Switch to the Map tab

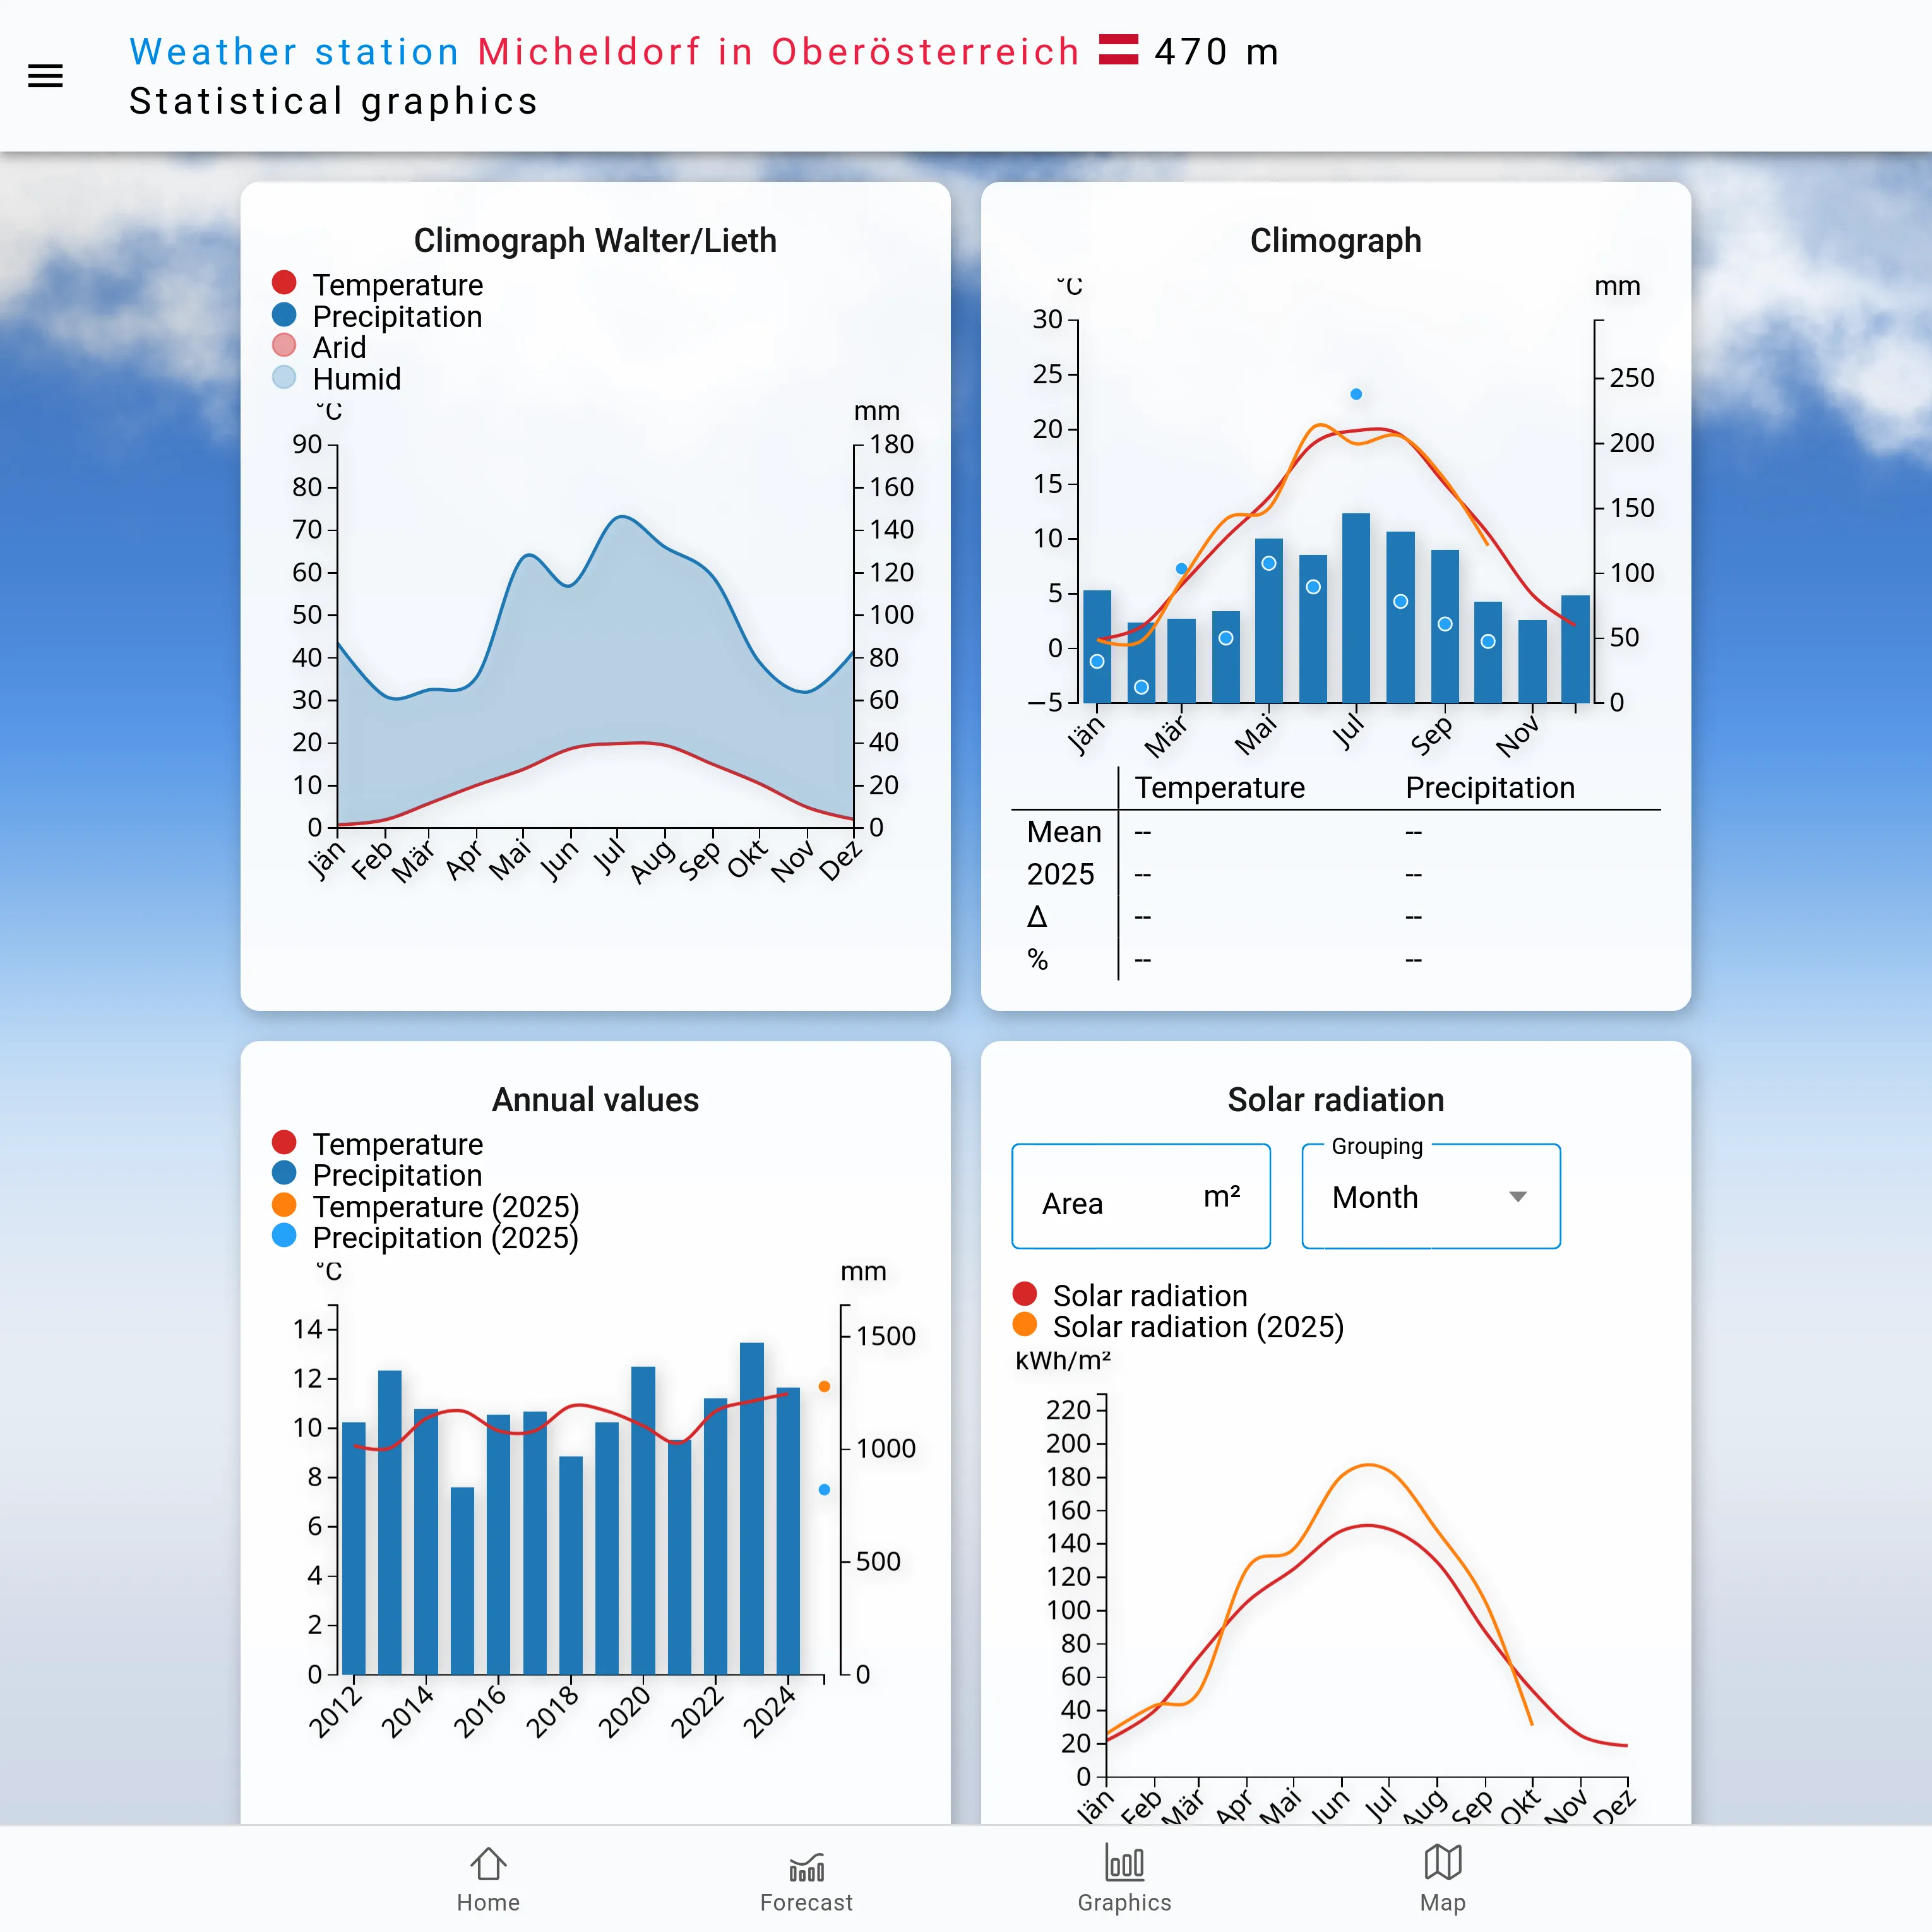tap(1442, 1901)
